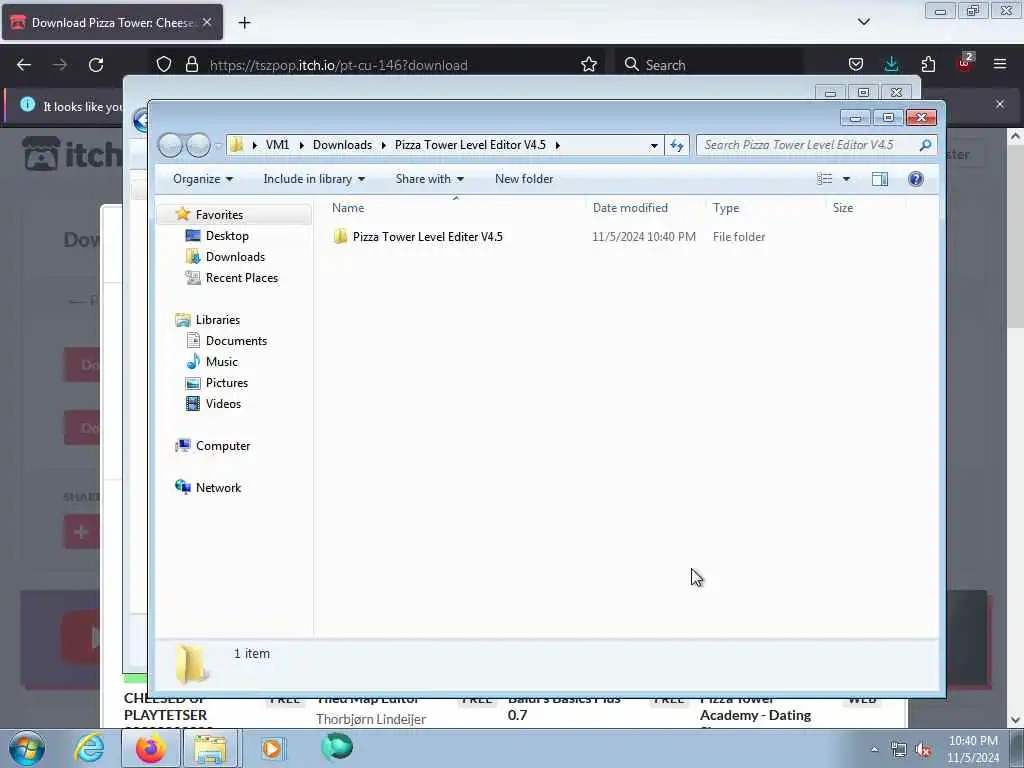Screen dimensions: 1024x768
Task: Open Firefox downloads panel
Action: (x=891, y=65)
